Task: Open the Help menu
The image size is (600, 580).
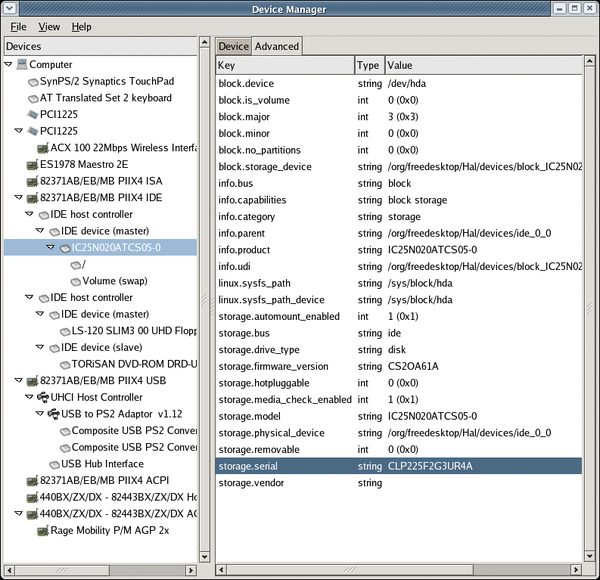Action: 81,27
